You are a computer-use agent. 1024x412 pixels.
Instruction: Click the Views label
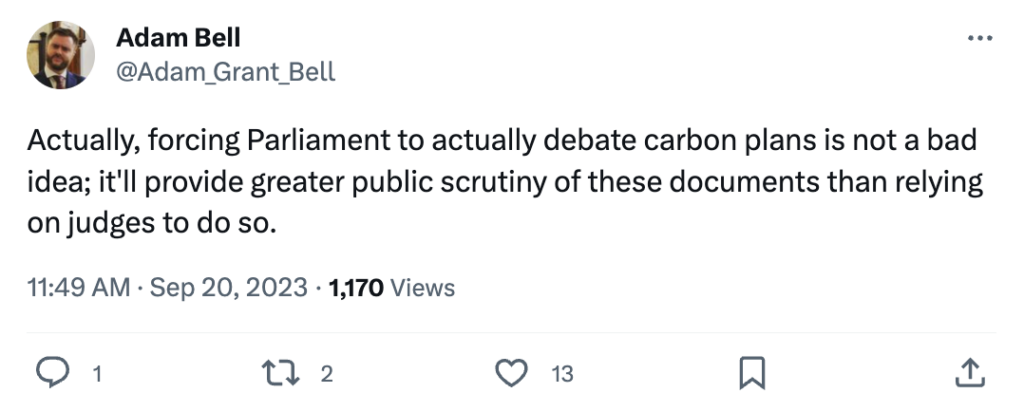[422, 288]
